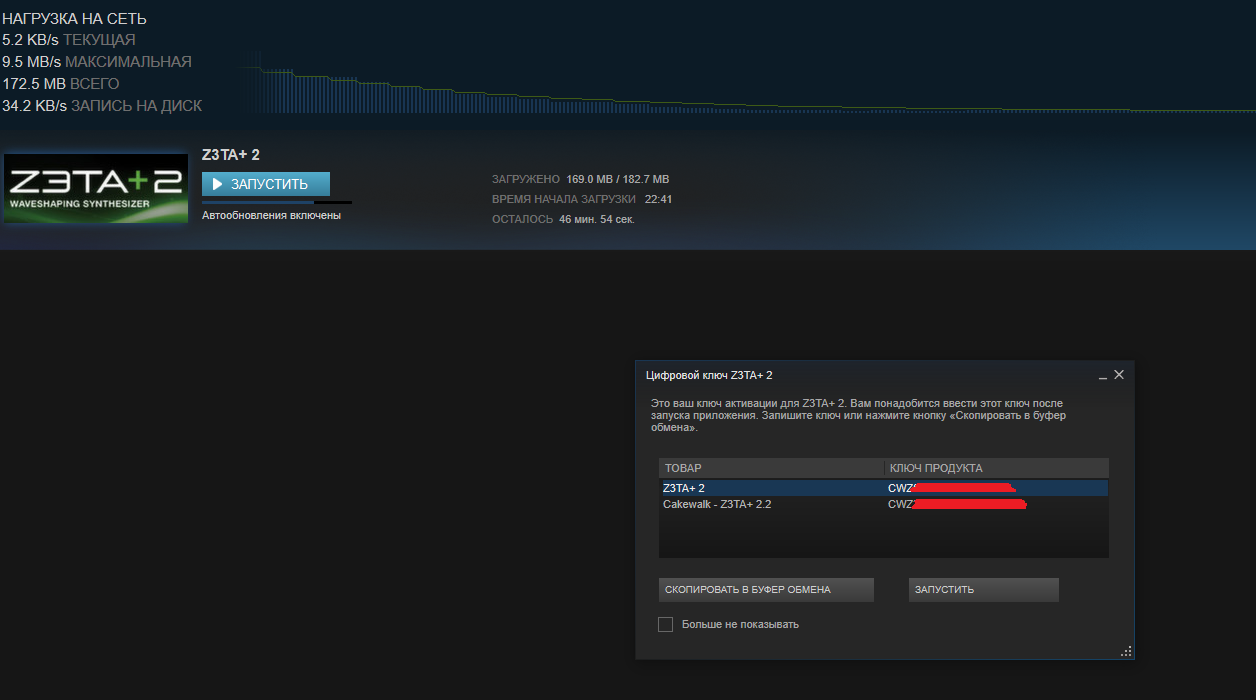
Task: Click the 34.2 KB/s ЗАПИСЬ НА ДИСК stat
Action: point(102,106)
